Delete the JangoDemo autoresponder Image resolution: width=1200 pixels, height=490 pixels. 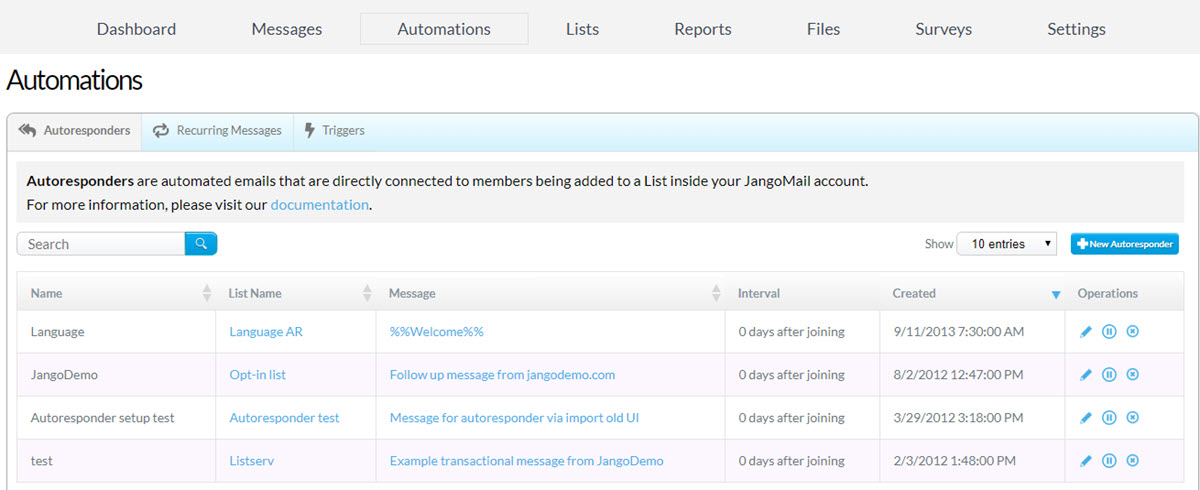1132,375
